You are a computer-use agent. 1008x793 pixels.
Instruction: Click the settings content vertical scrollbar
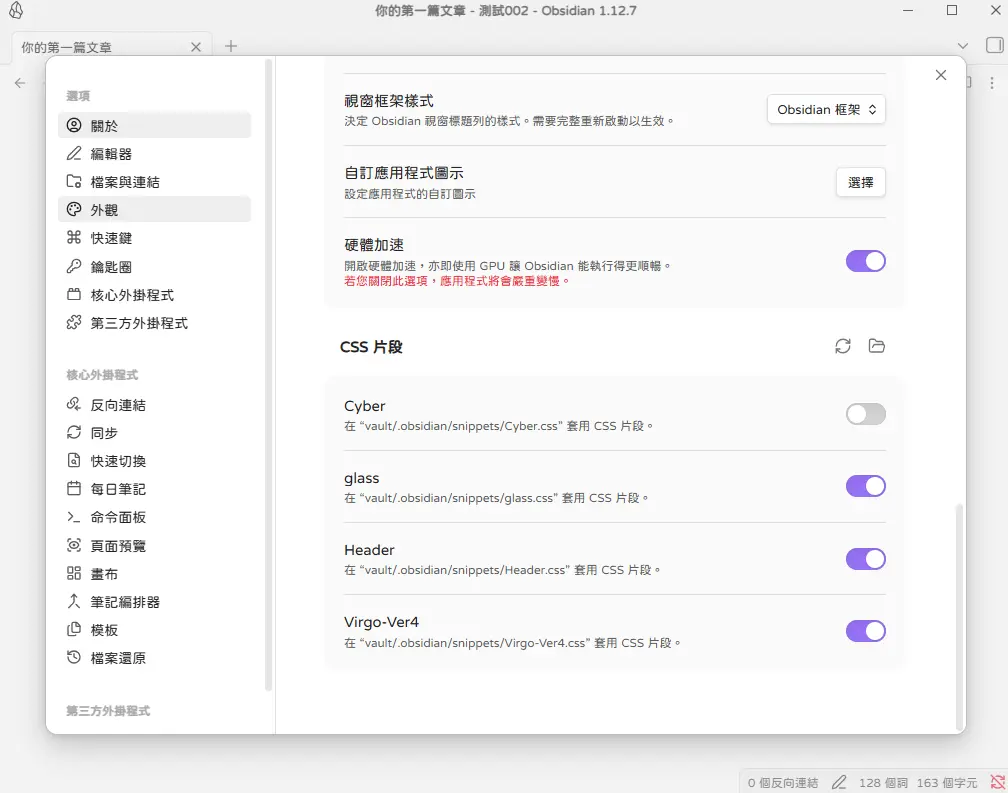coord(960,615)
